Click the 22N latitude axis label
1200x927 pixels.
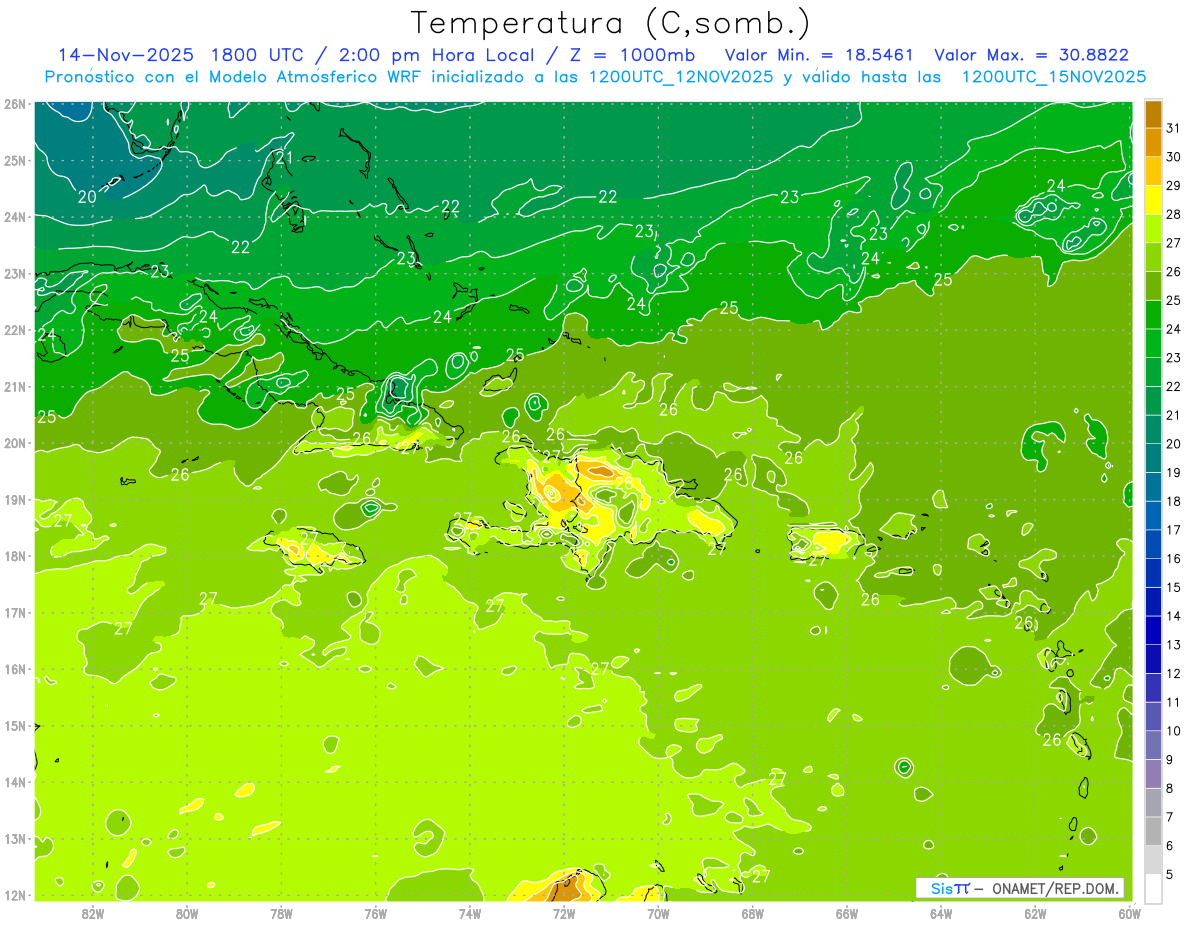pos(14,329)
